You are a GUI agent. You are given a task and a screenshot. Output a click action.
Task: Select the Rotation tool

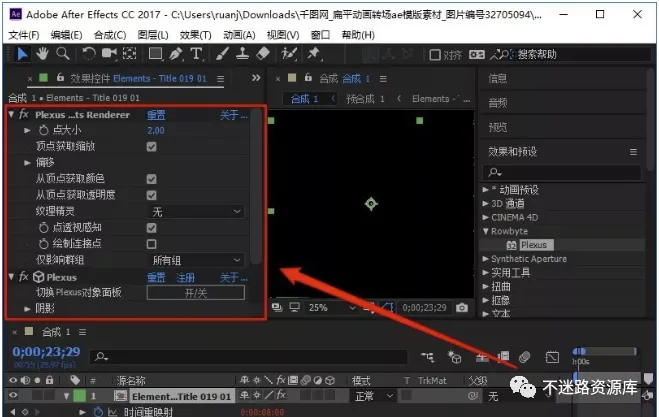click(x=88, y=54)
